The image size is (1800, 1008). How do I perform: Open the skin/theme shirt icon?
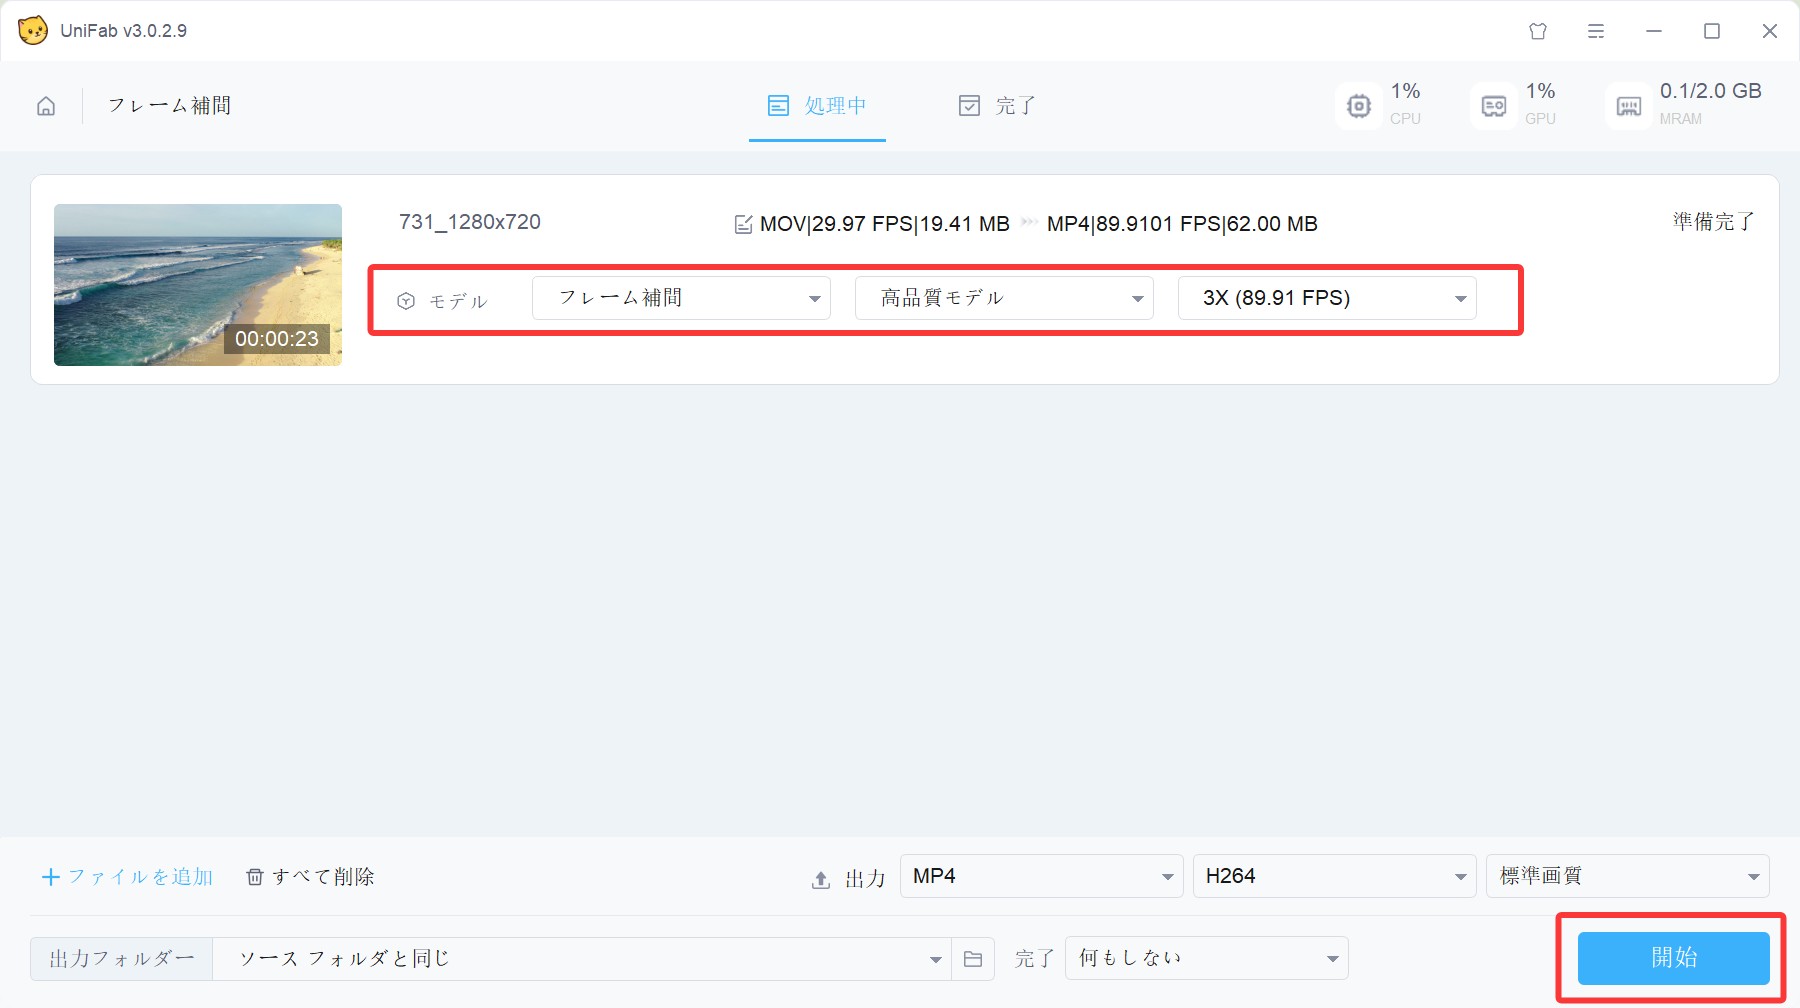tap(1538, 31)
